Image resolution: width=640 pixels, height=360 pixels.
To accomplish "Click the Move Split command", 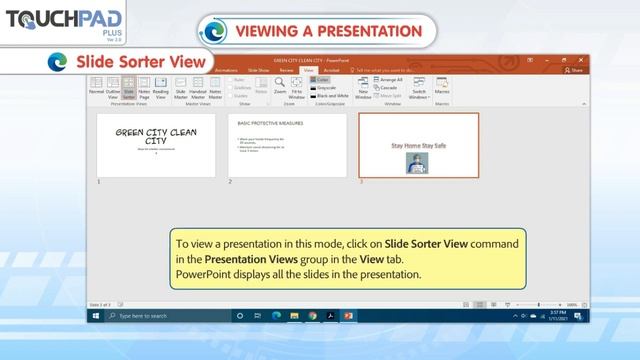I will coord(387,96).
